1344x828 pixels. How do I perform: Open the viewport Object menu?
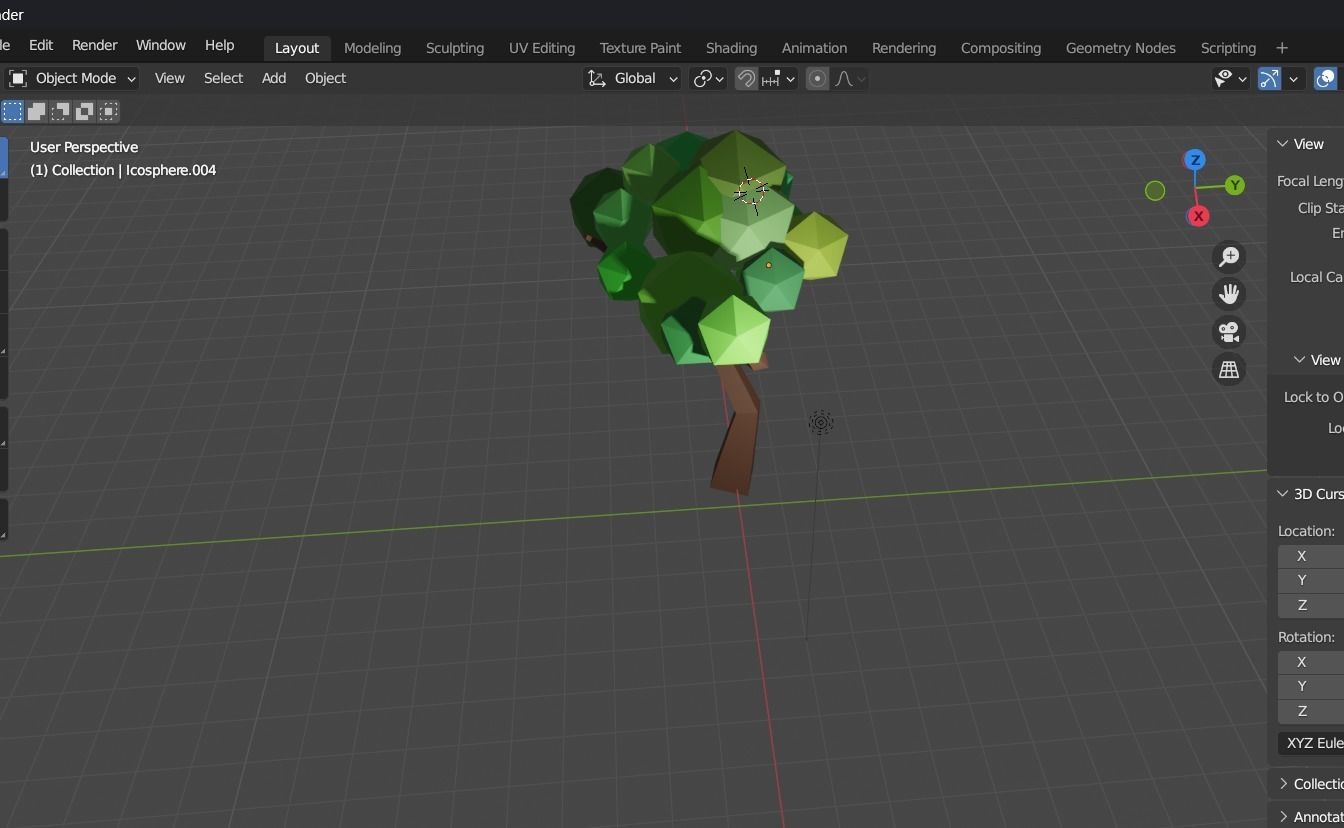coord(325,78)
